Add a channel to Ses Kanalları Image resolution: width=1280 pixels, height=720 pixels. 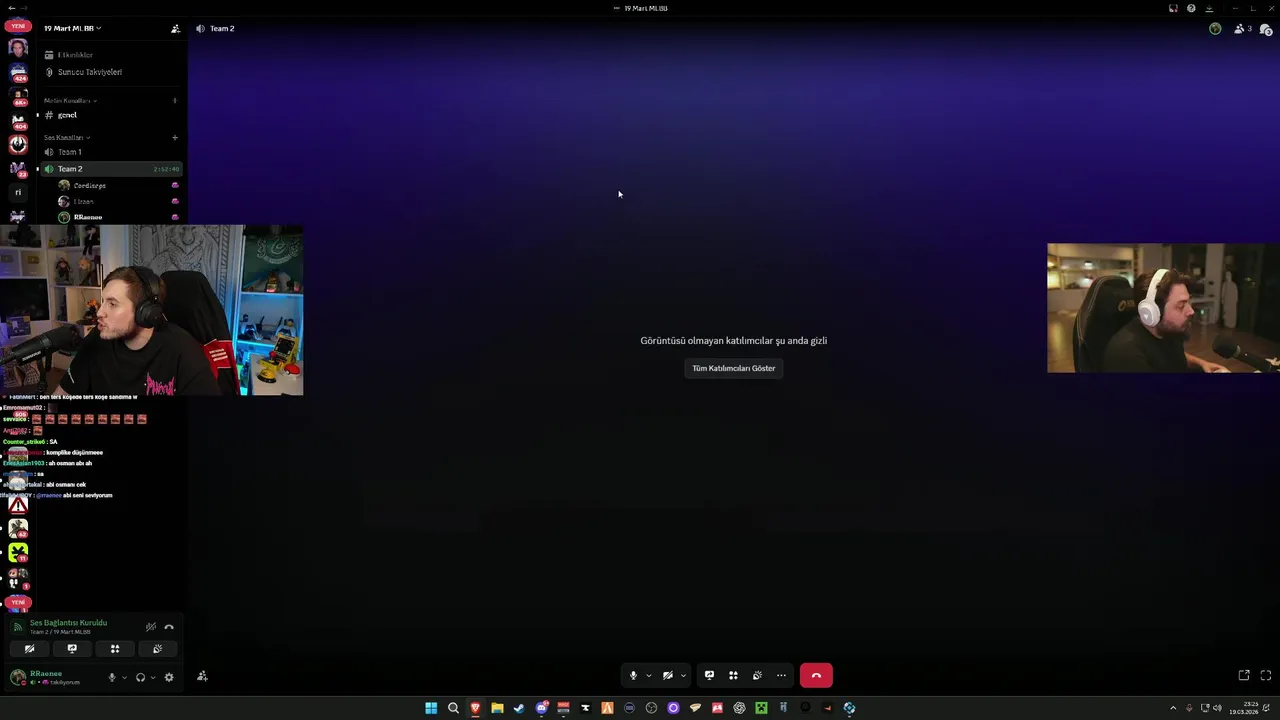pyautogui.click(x=175, y=137)
